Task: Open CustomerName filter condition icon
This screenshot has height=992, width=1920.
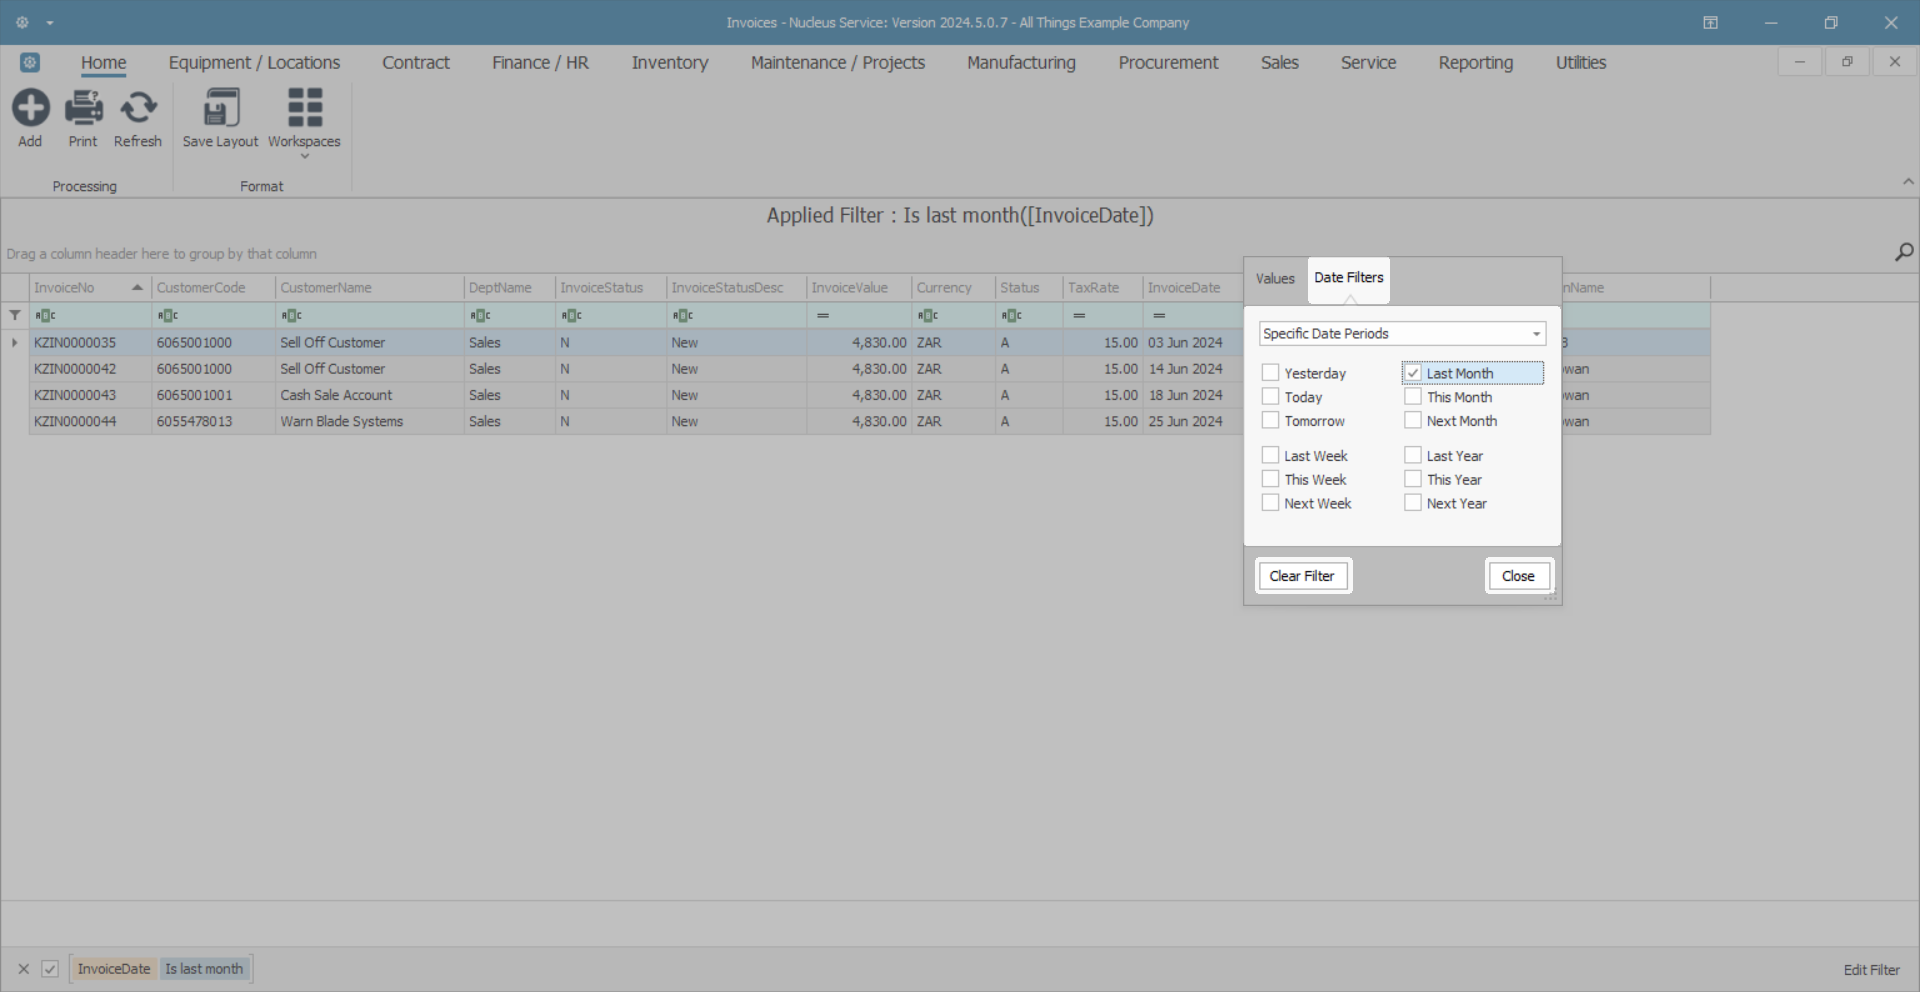Action: [291, 316]
